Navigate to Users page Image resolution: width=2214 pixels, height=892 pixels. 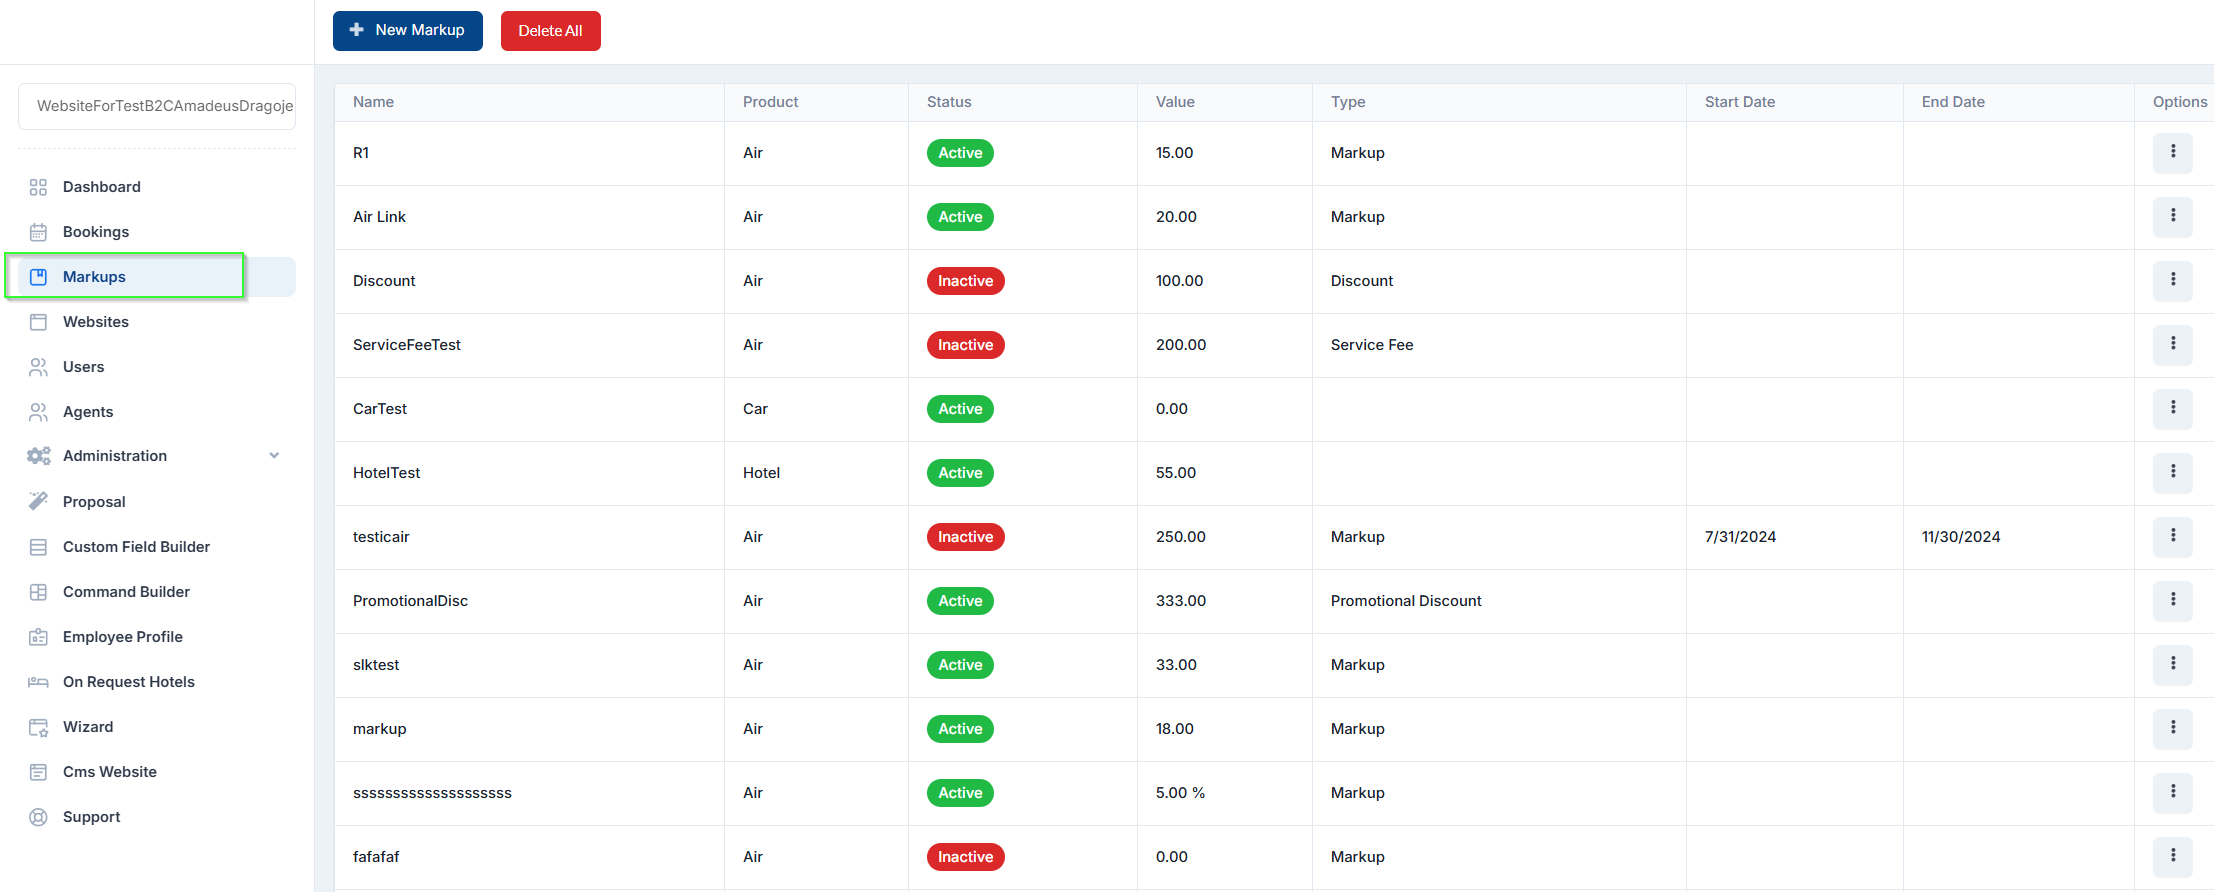[x=157, y=367]
